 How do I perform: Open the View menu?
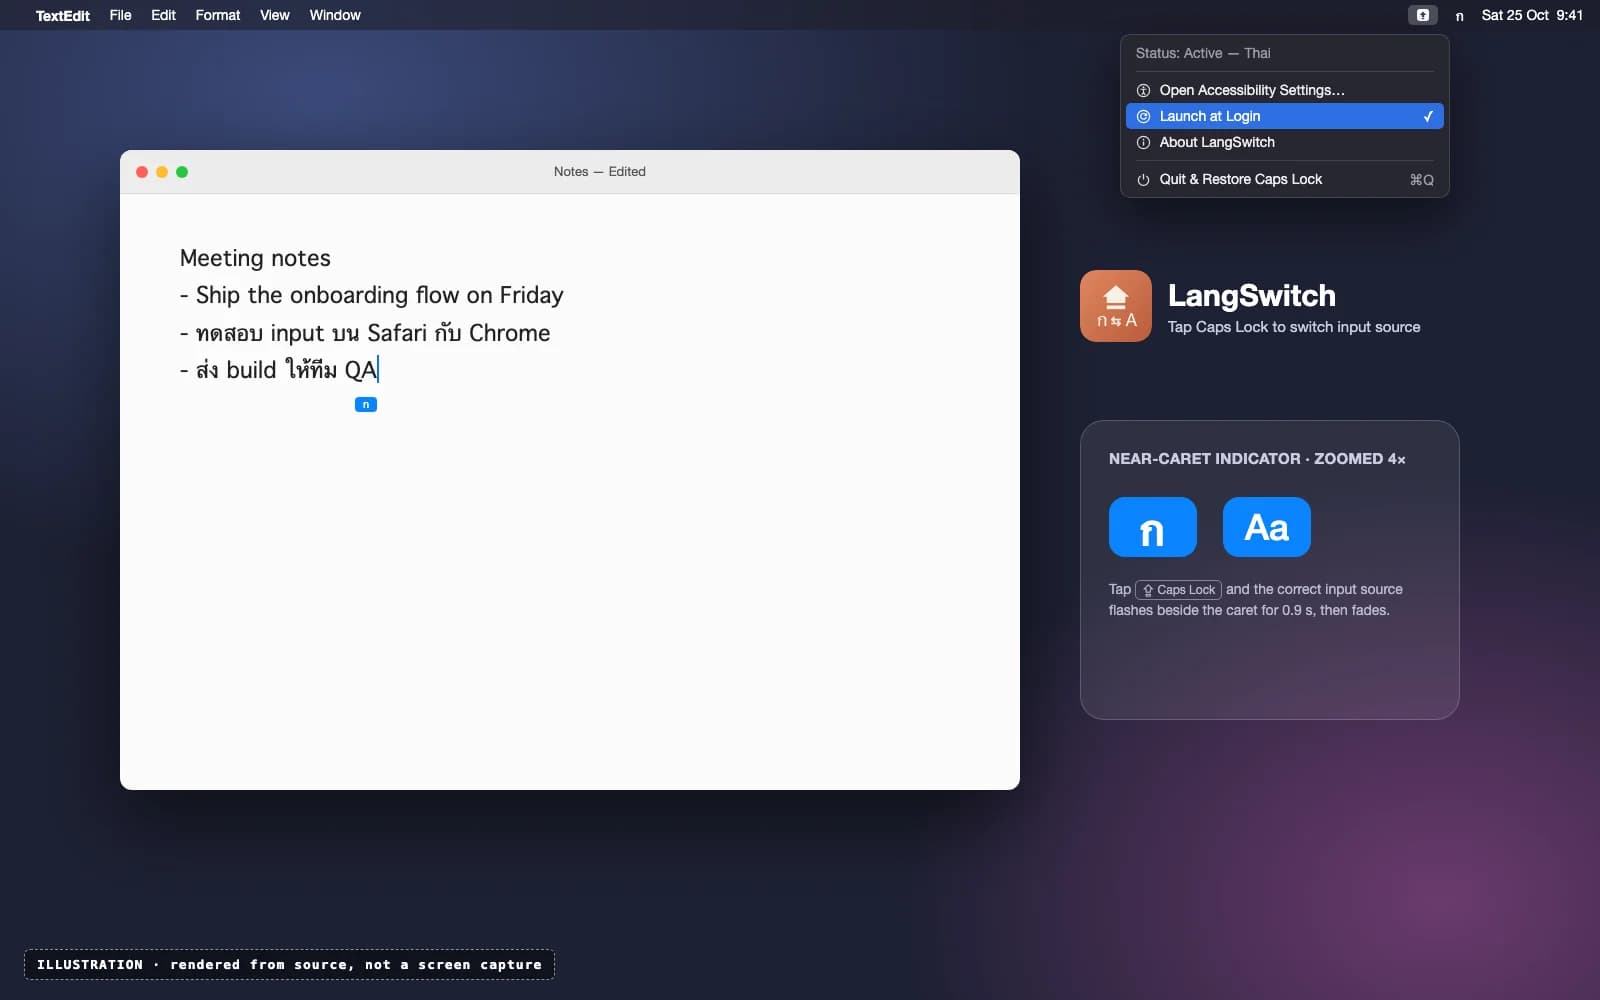pos(275,15)
